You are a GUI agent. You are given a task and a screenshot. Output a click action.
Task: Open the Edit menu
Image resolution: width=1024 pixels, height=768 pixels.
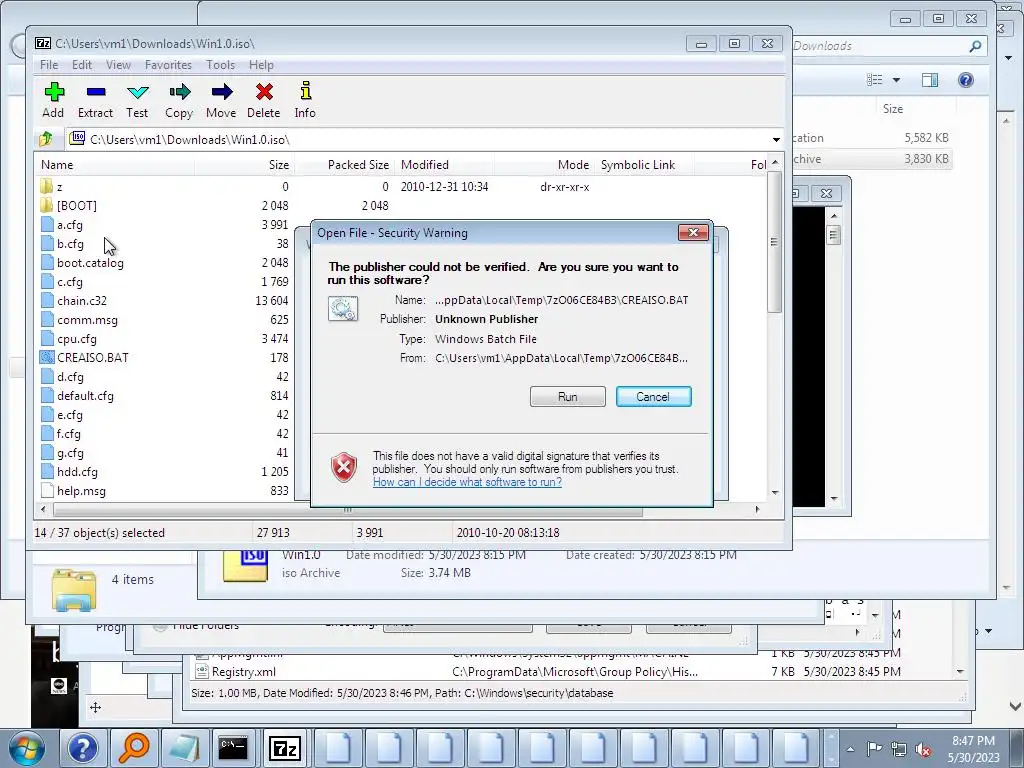[82, 65]
